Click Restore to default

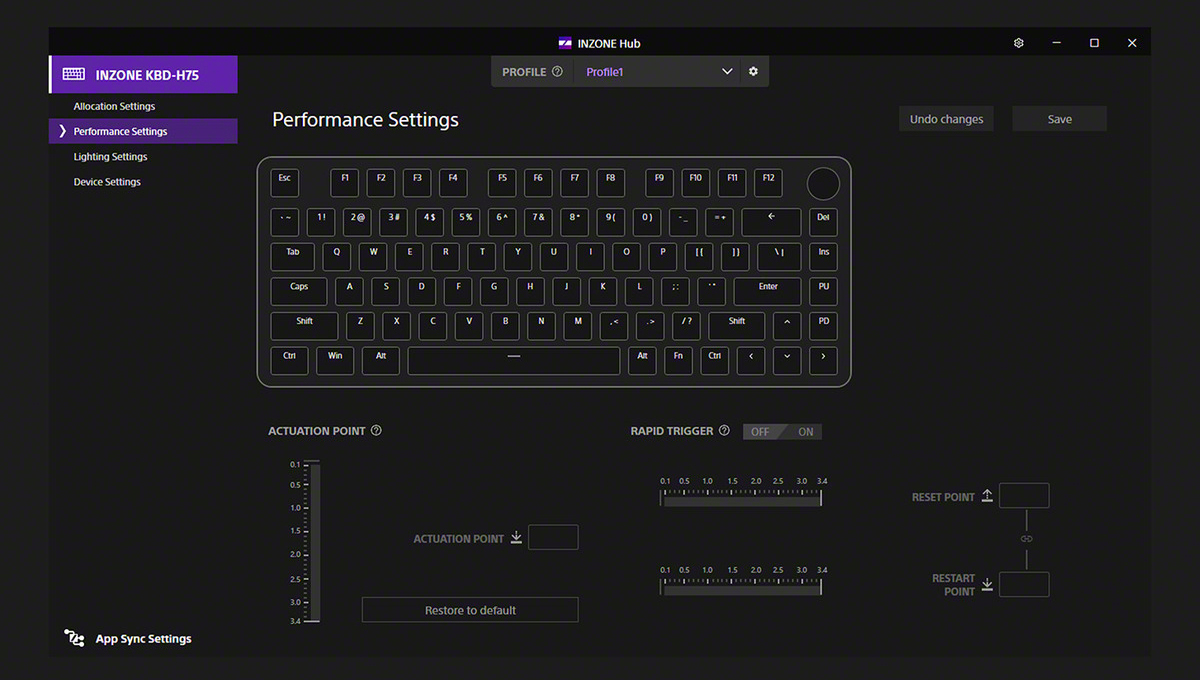tap(470, 610)
